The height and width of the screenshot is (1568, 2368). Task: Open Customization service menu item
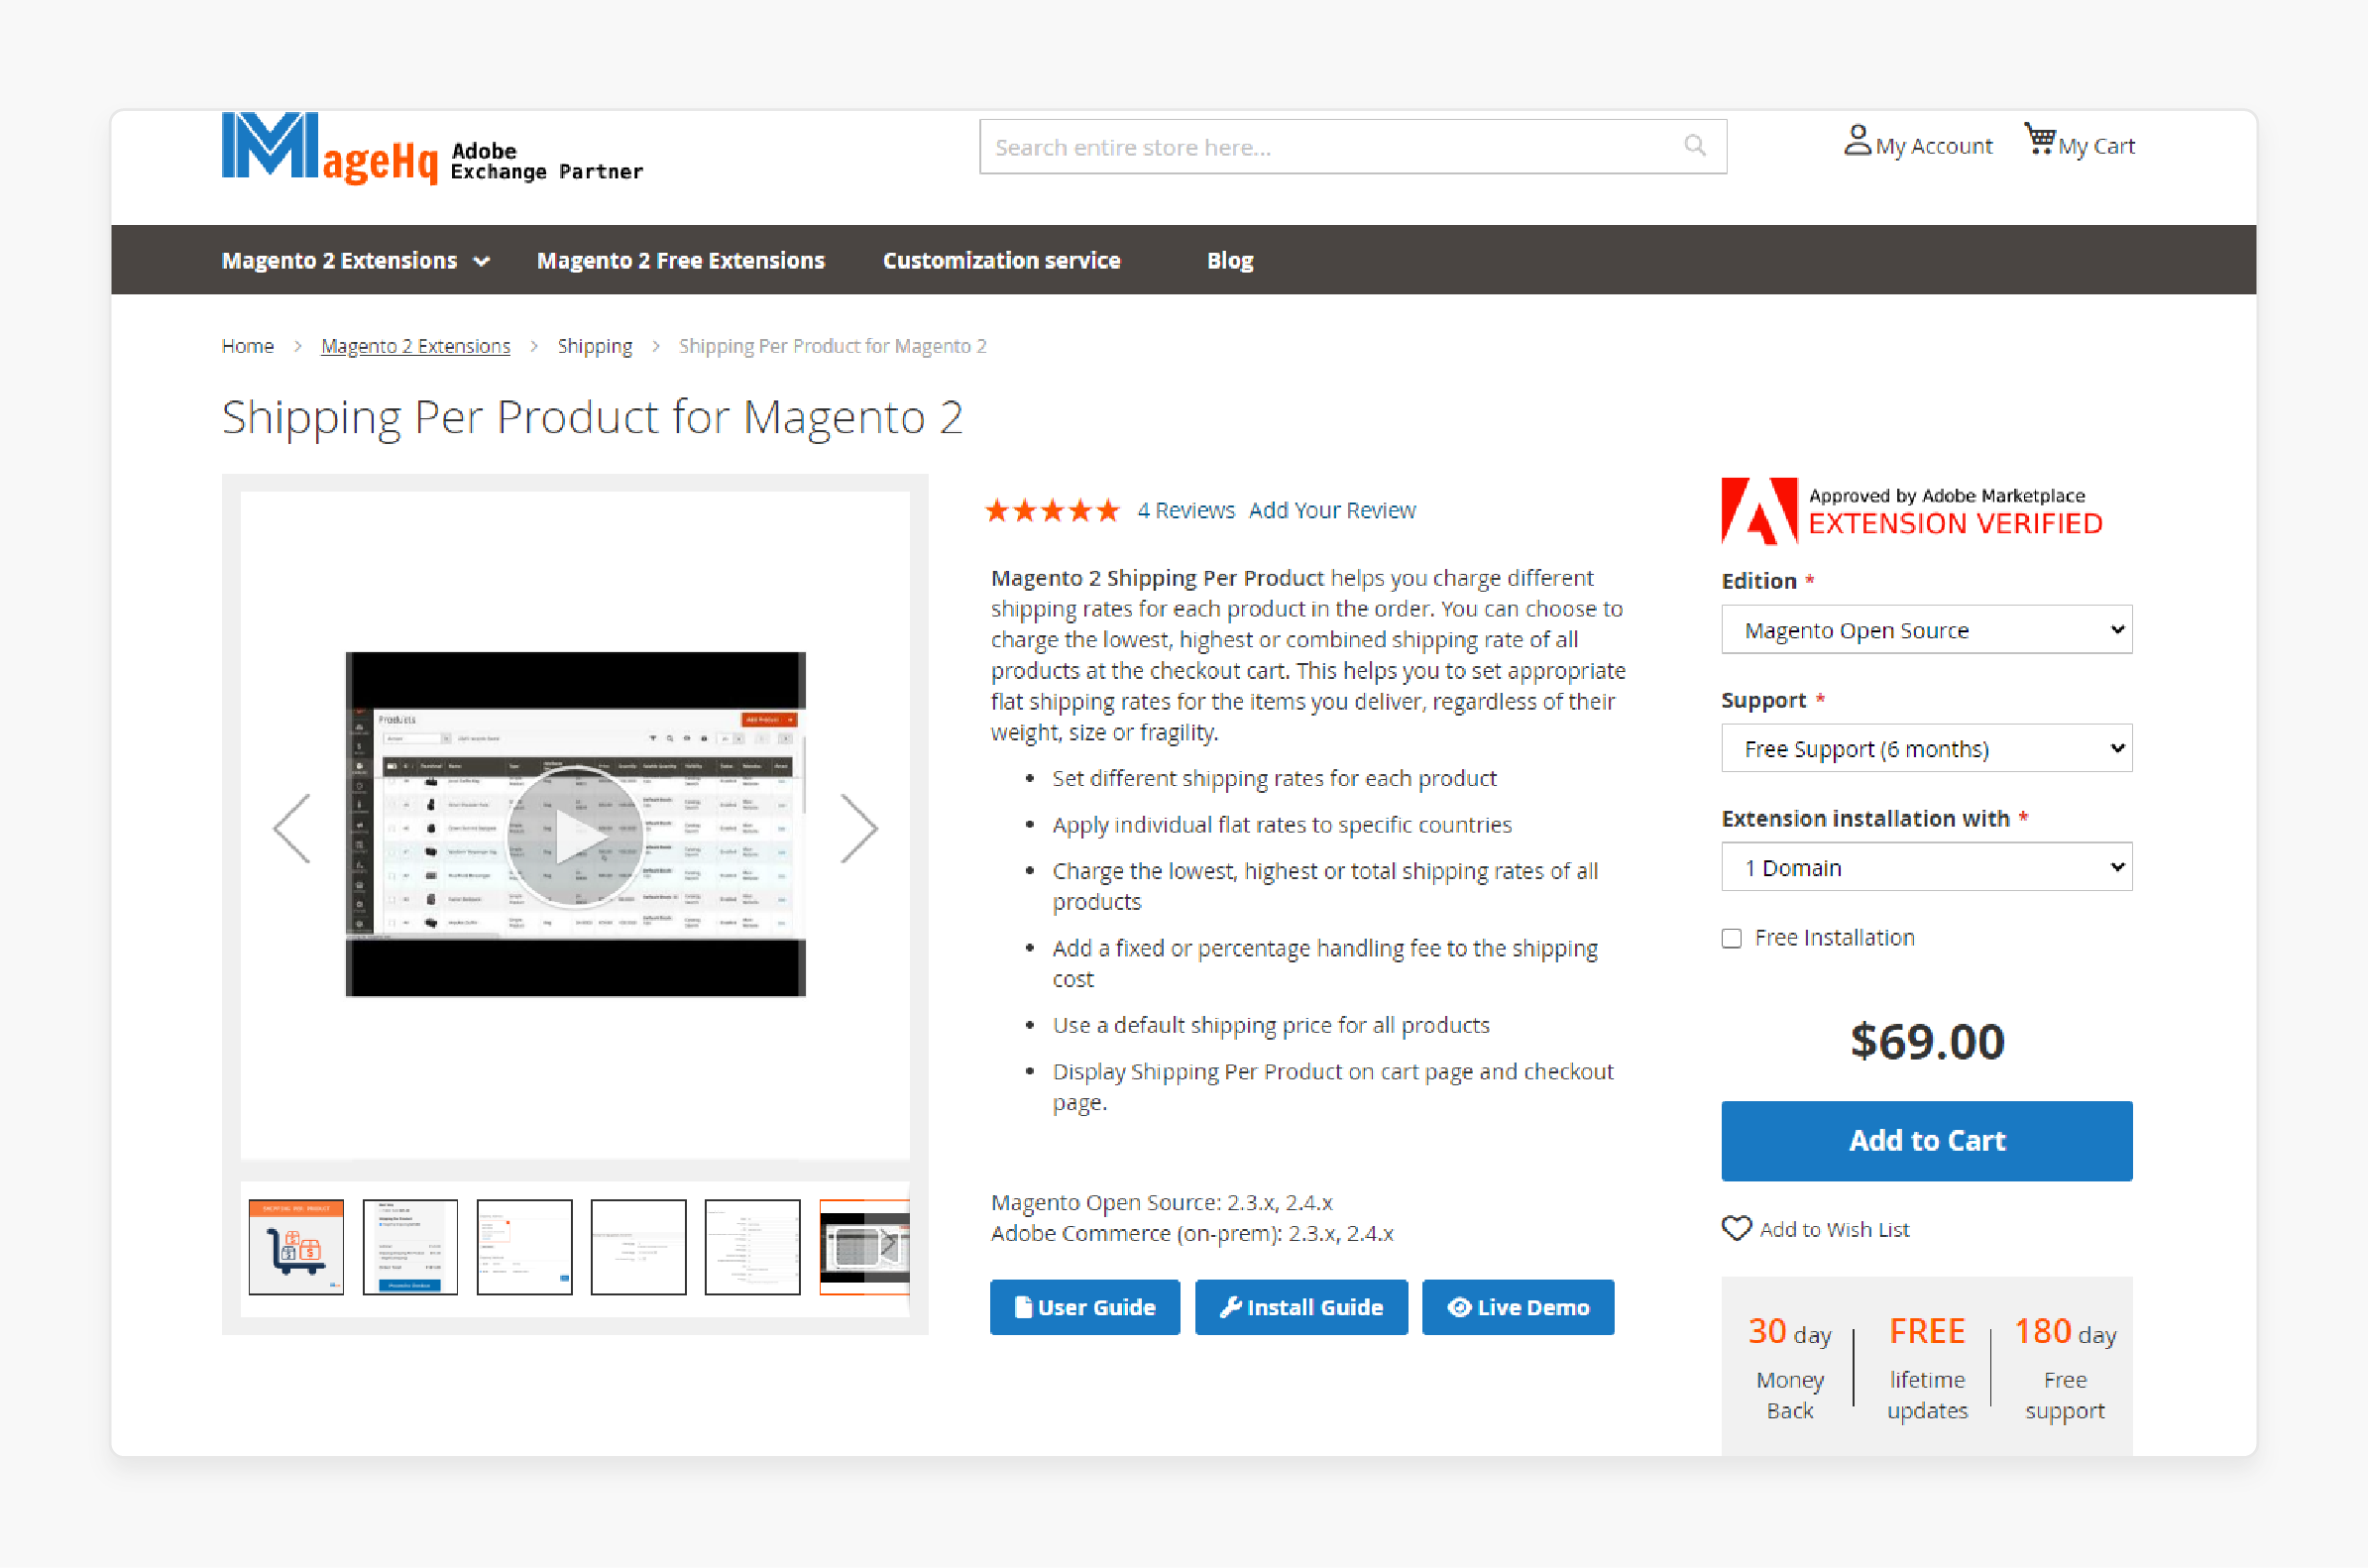click(x=1001, y=260)
